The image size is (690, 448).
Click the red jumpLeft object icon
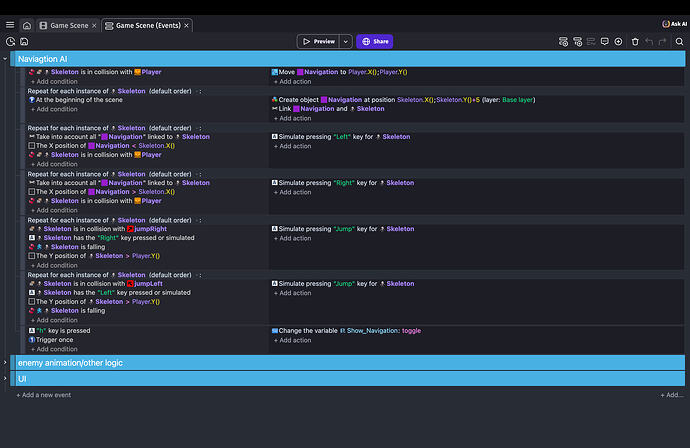click(130, 283)
